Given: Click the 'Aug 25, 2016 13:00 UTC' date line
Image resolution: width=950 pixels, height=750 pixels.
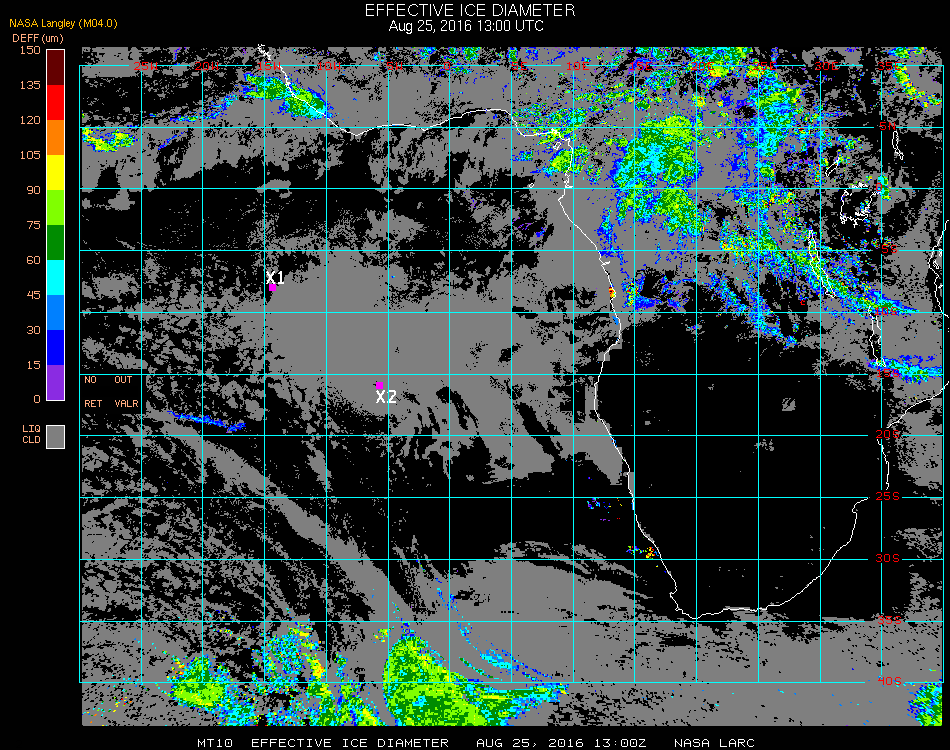Looking at the screenshot, I should click(466, 26).
